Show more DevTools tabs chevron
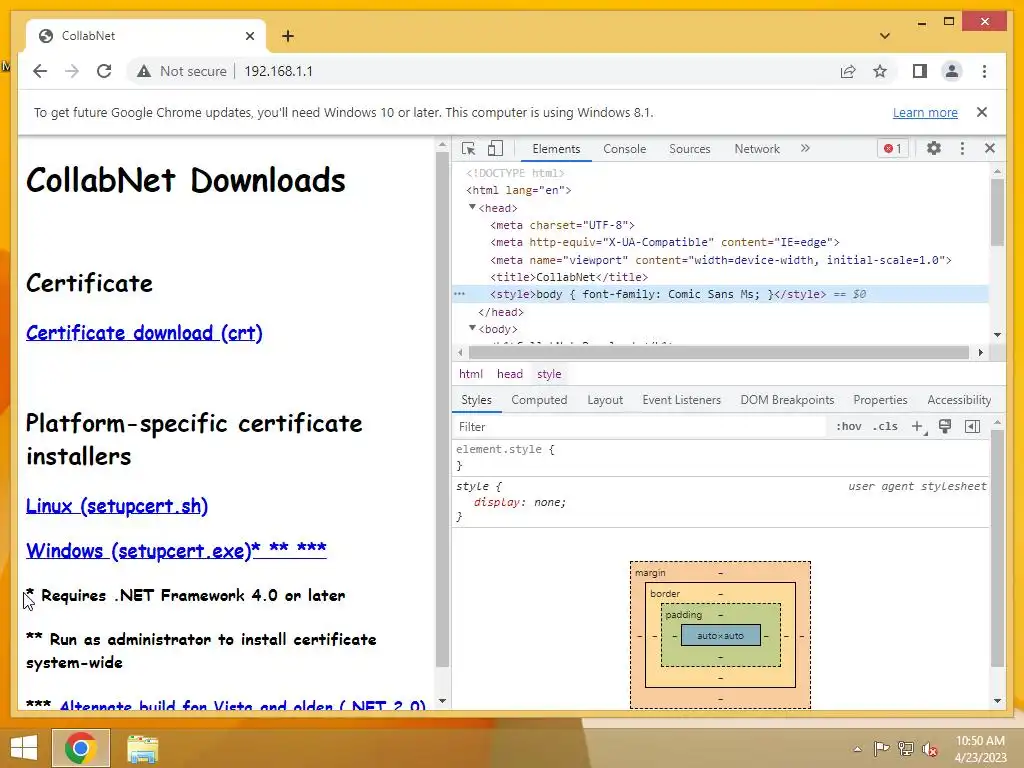The width and height of the screenshot is (1024, 768). tap(805, 148)
